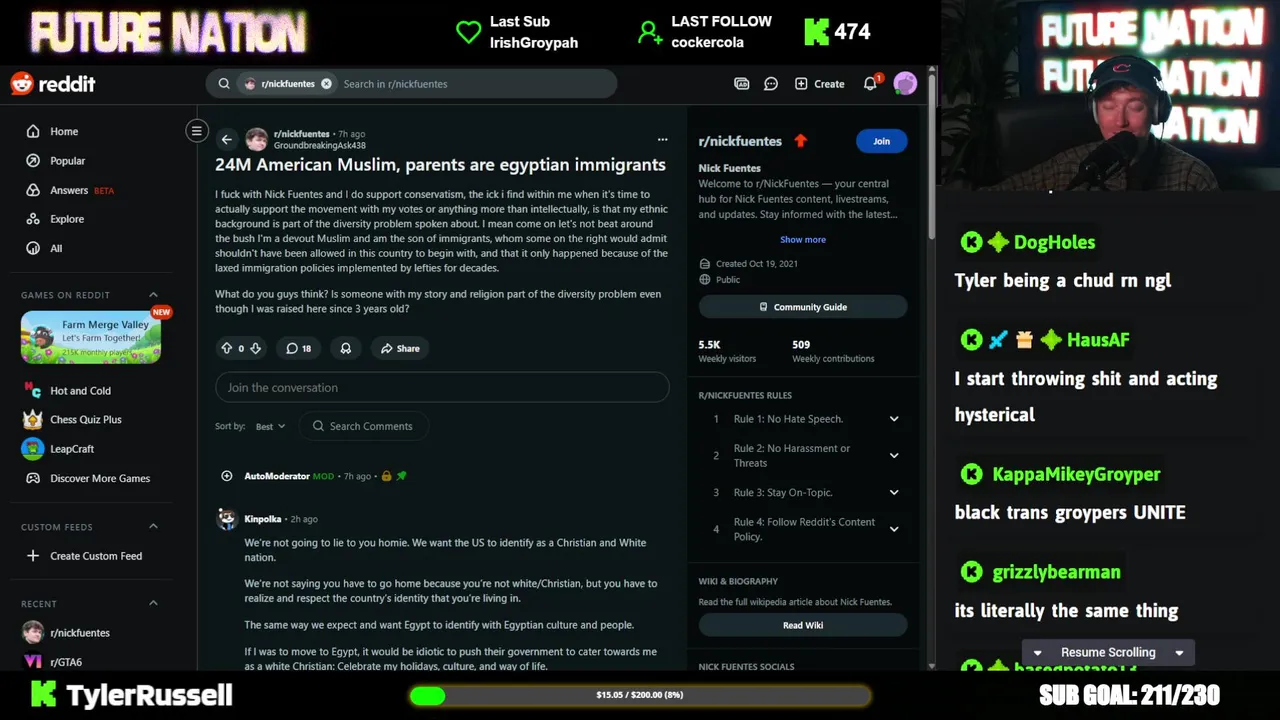Downvote the American Muslim post
The width and height of the screenshot is (1280, 720).
(x=255, y=348)
